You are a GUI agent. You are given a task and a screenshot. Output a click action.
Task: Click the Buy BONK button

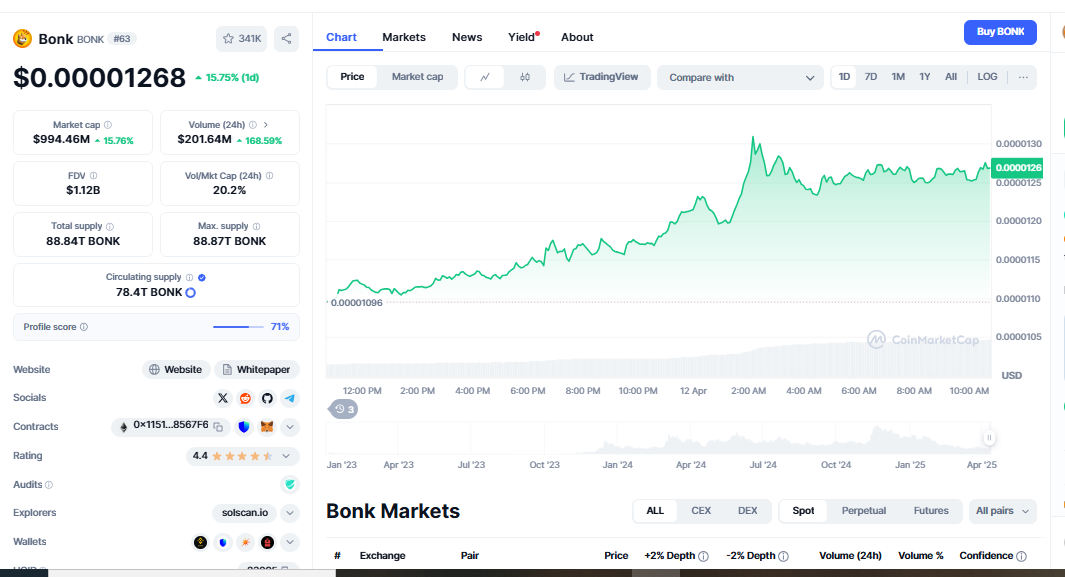[x=1000, y=33]
